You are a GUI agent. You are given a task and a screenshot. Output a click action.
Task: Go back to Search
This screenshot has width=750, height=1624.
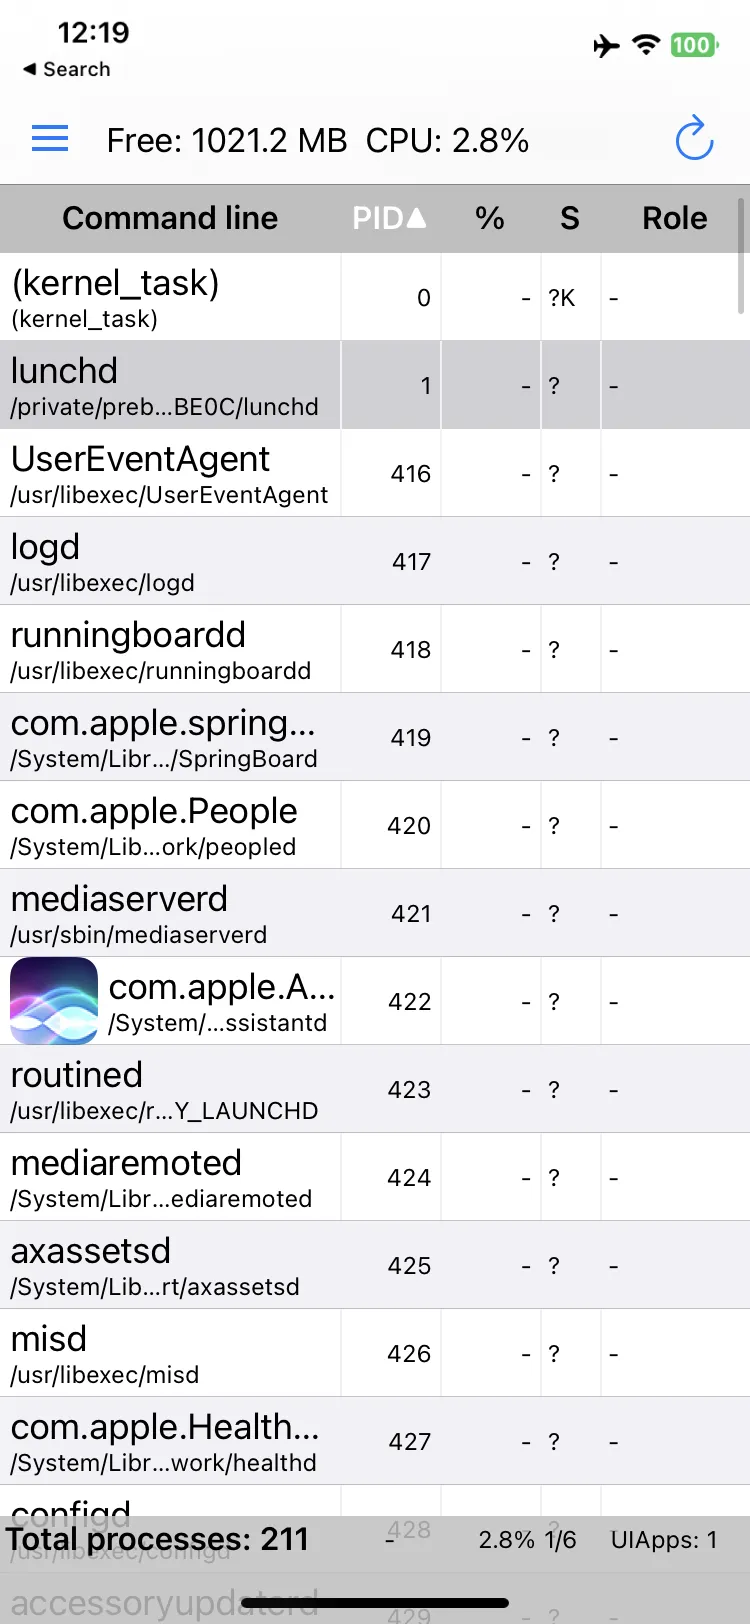click(x=66, y=69)
